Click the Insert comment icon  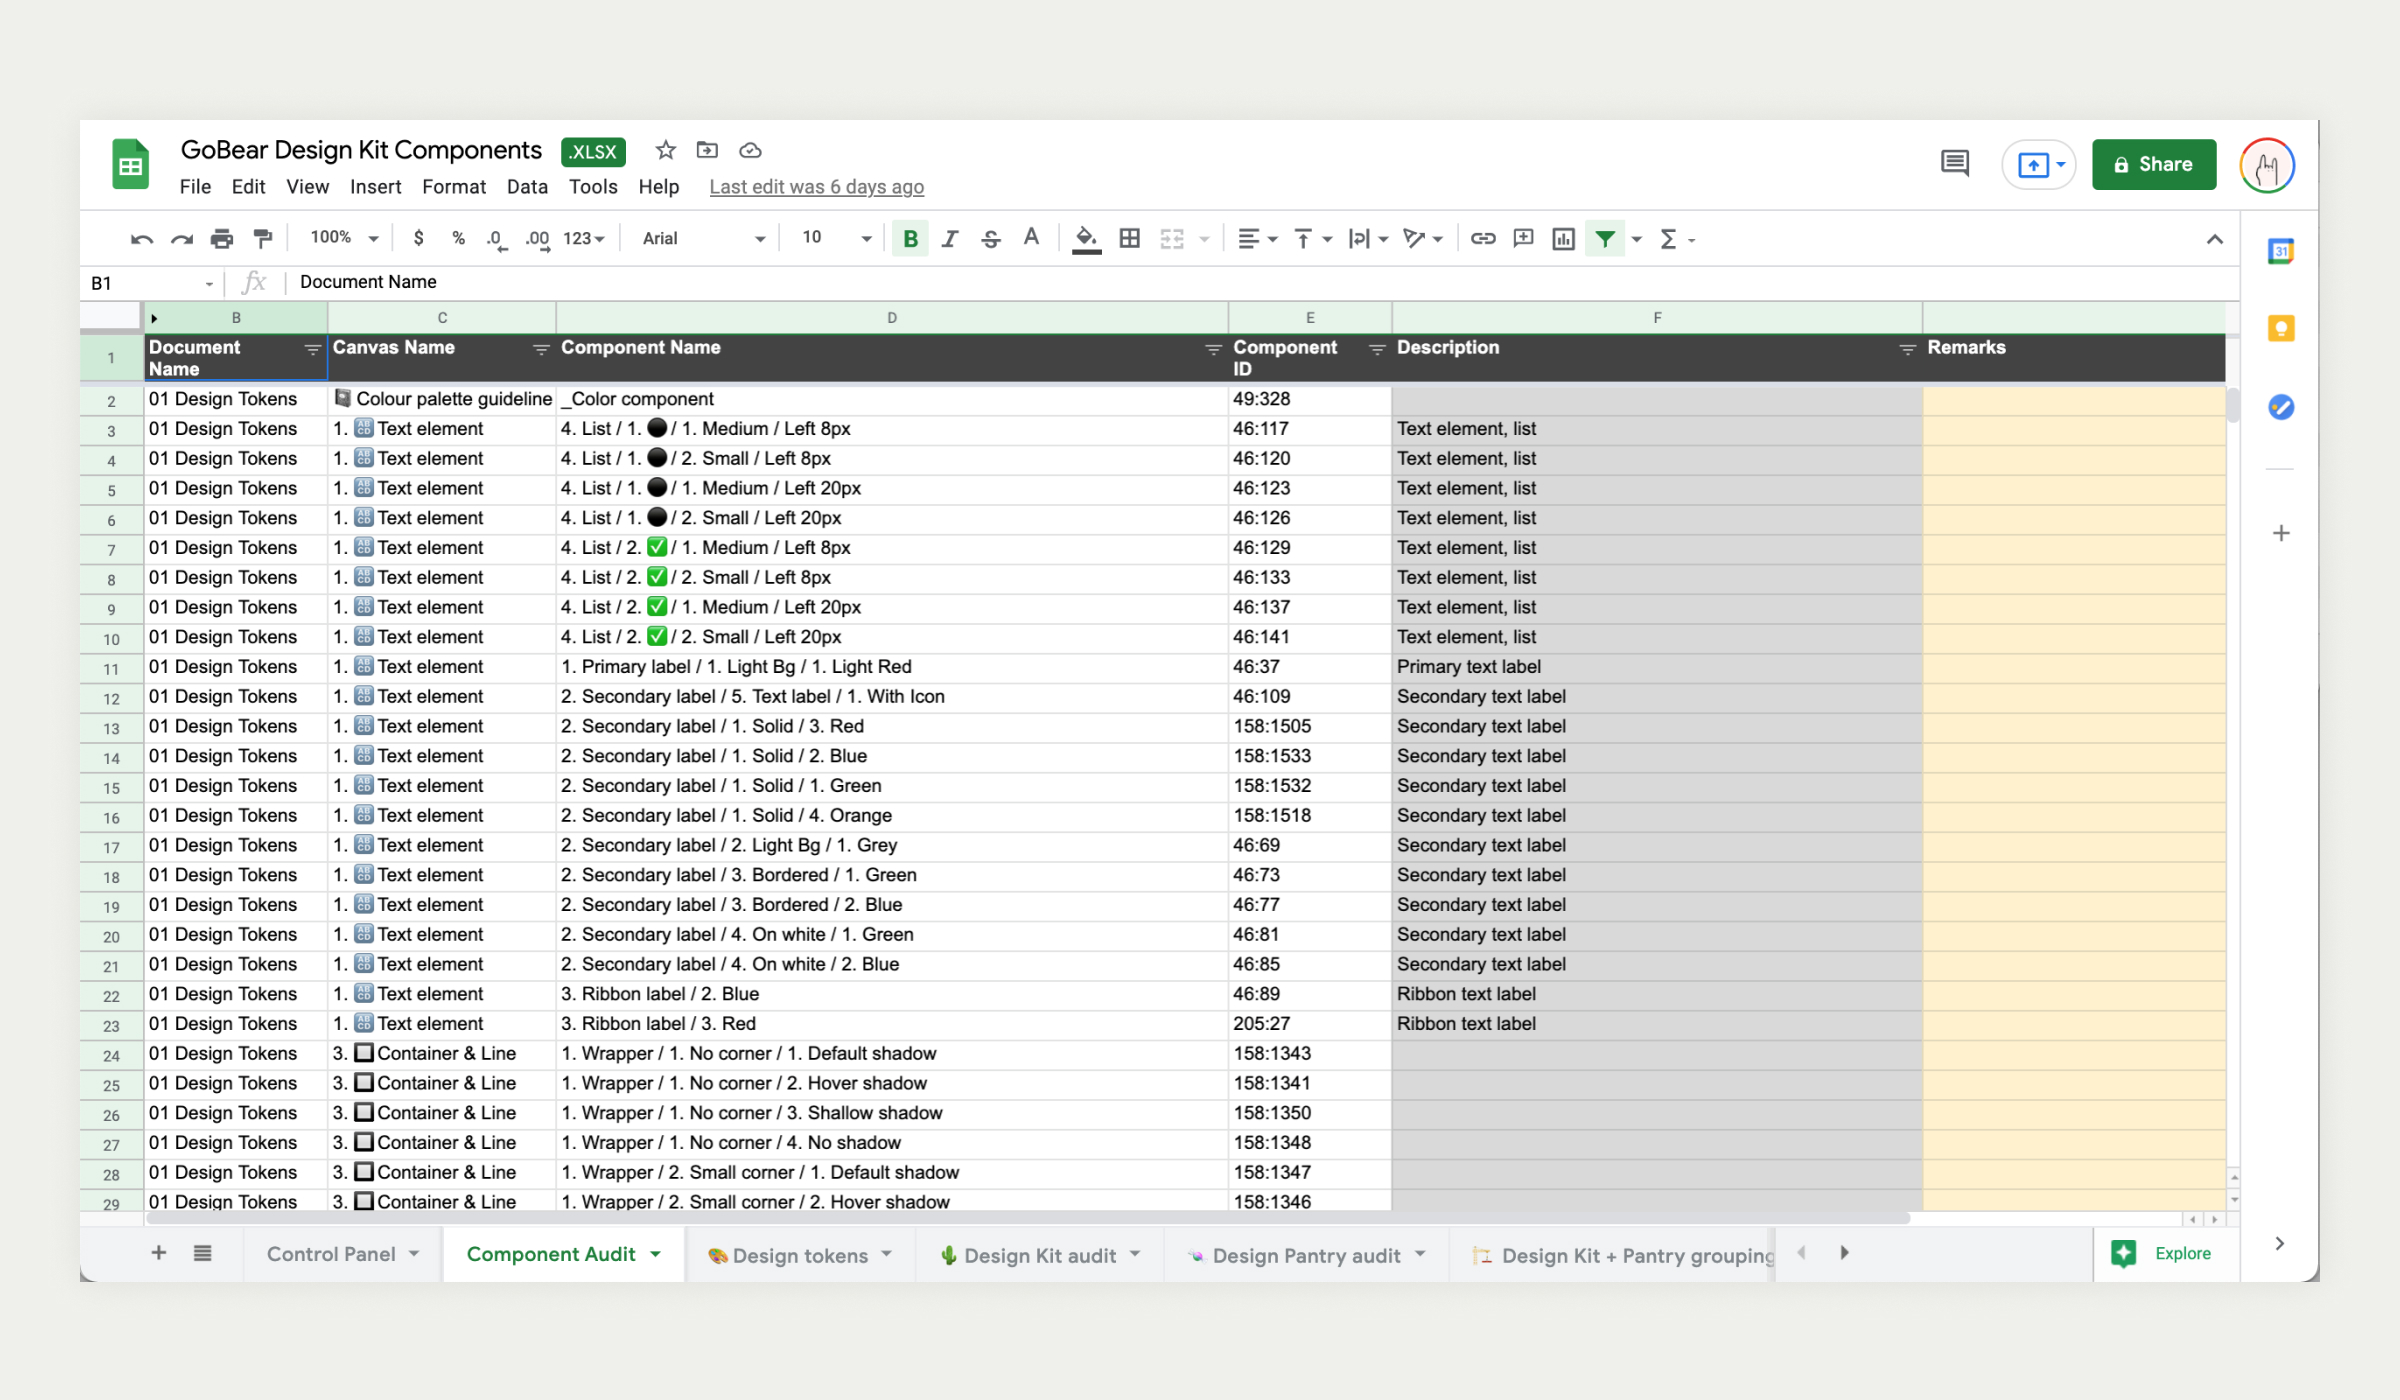1523,238
